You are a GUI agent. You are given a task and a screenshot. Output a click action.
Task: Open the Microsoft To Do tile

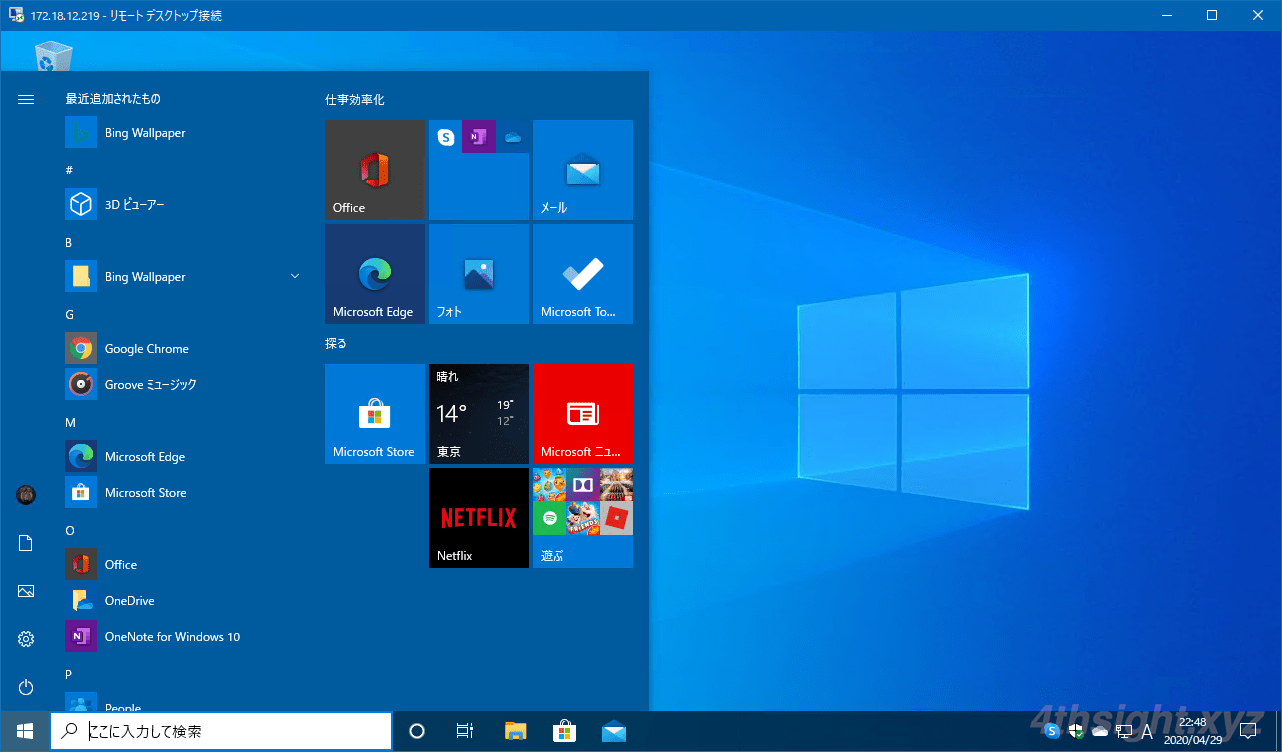coord(583,274)
